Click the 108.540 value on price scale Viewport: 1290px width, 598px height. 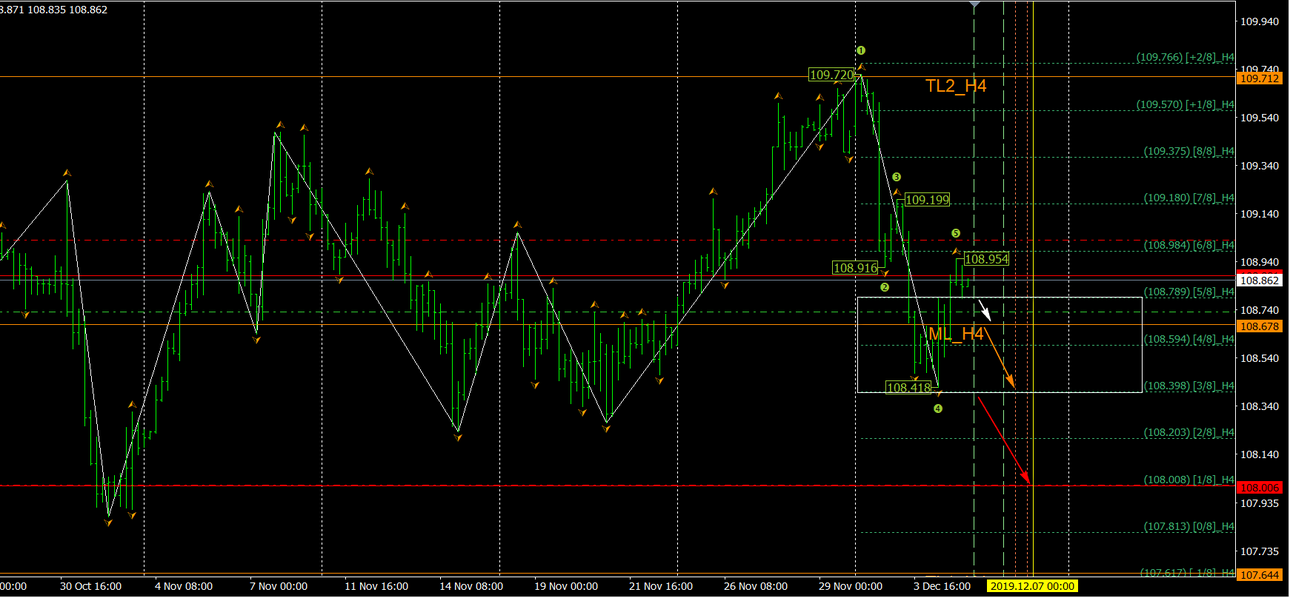(x=1260, y=358)
